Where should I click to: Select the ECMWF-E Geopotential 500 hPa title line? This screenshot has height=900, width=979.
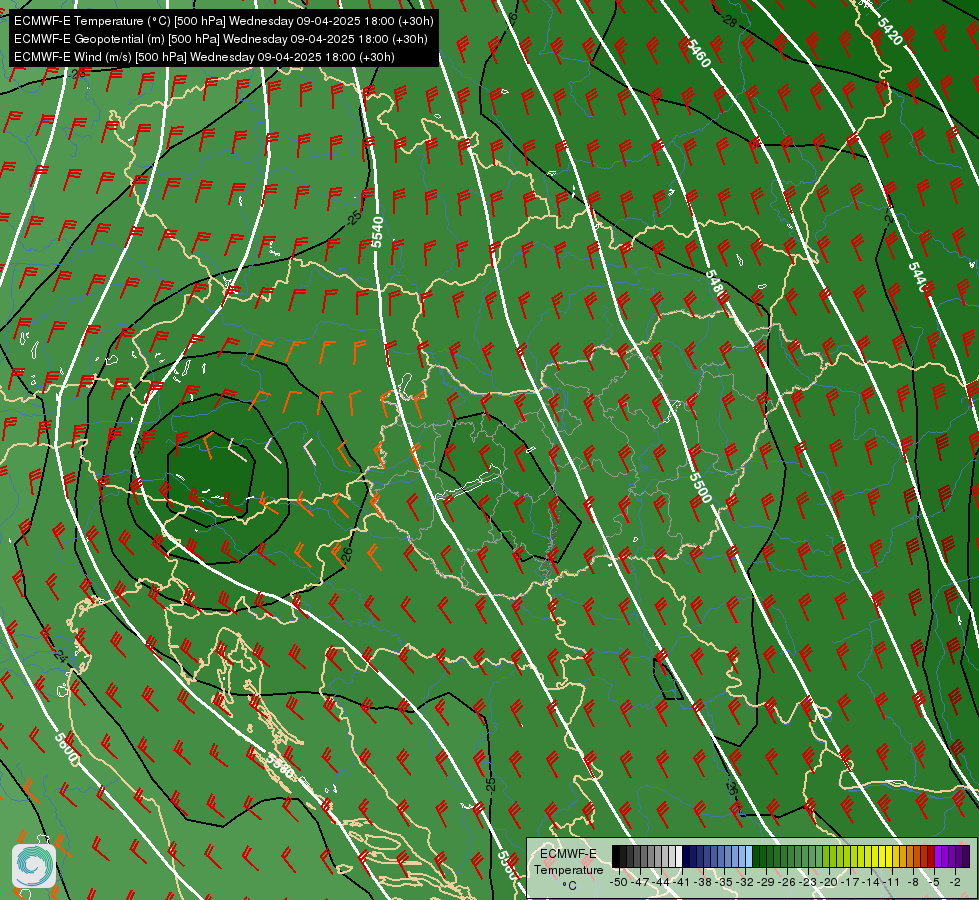click(x=220, y=39)
